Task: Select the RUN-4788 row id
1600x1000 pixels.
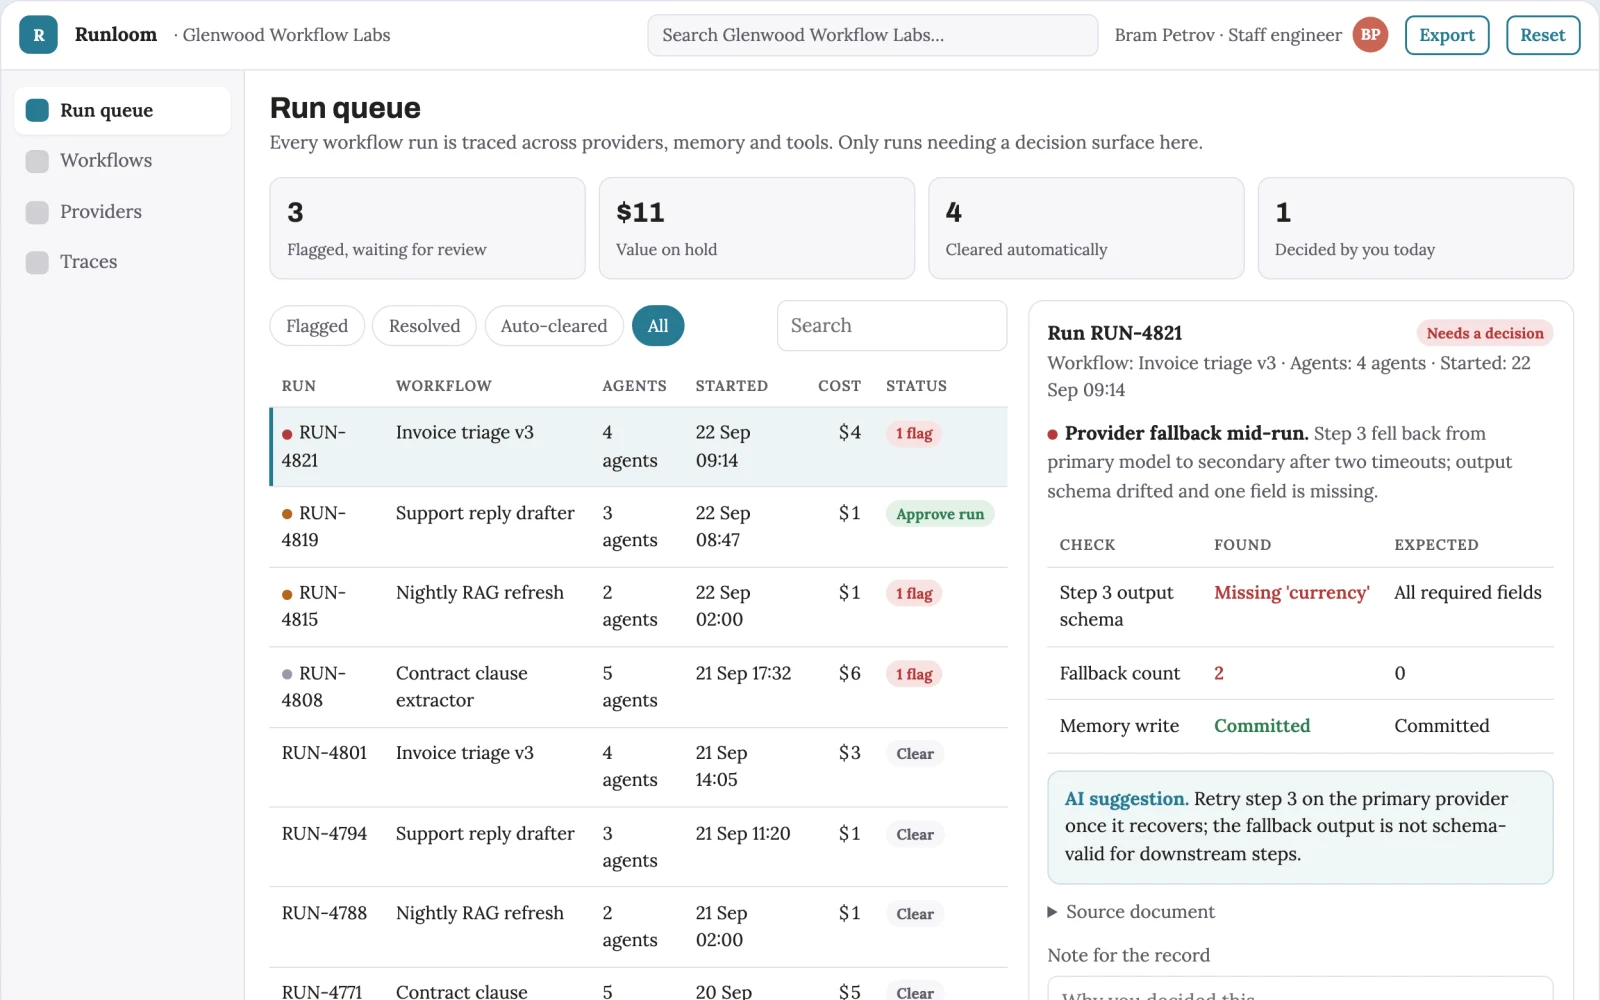Action: click(x=324, y=913)
